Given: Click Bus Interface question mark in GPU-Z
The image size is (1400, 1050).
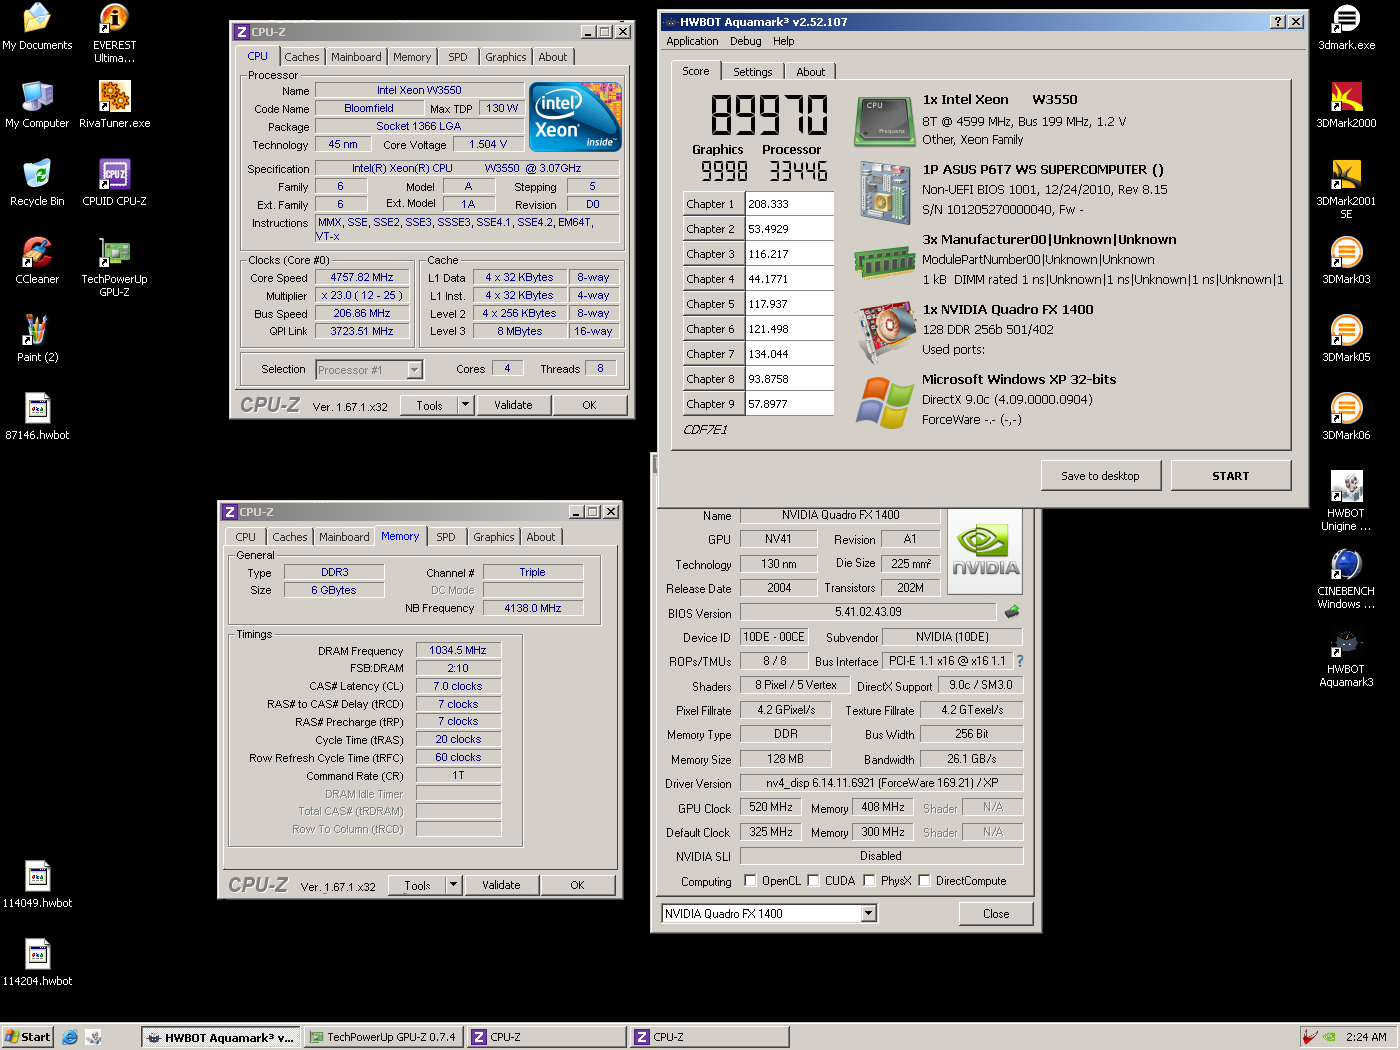Looking at the screenshot, I should click(1020, 661).
